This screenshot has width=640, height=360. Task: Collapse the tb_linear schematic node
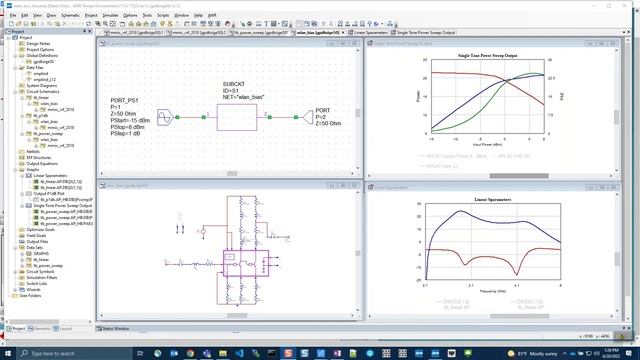(x=22, y=98)
